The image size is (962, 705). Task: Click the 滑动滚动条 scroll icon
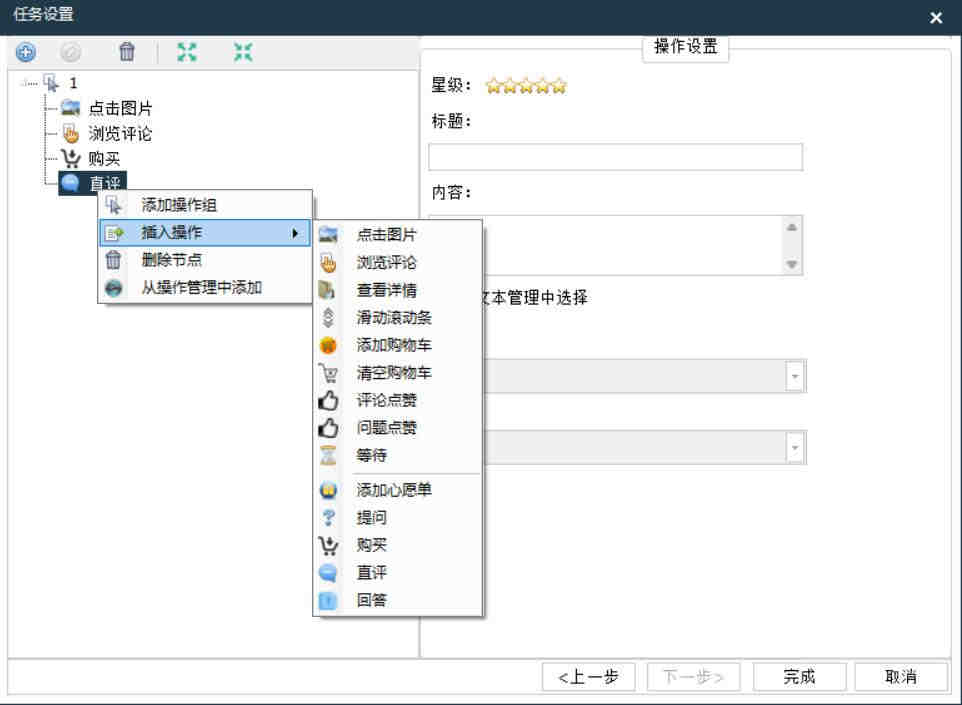(328, 318)
